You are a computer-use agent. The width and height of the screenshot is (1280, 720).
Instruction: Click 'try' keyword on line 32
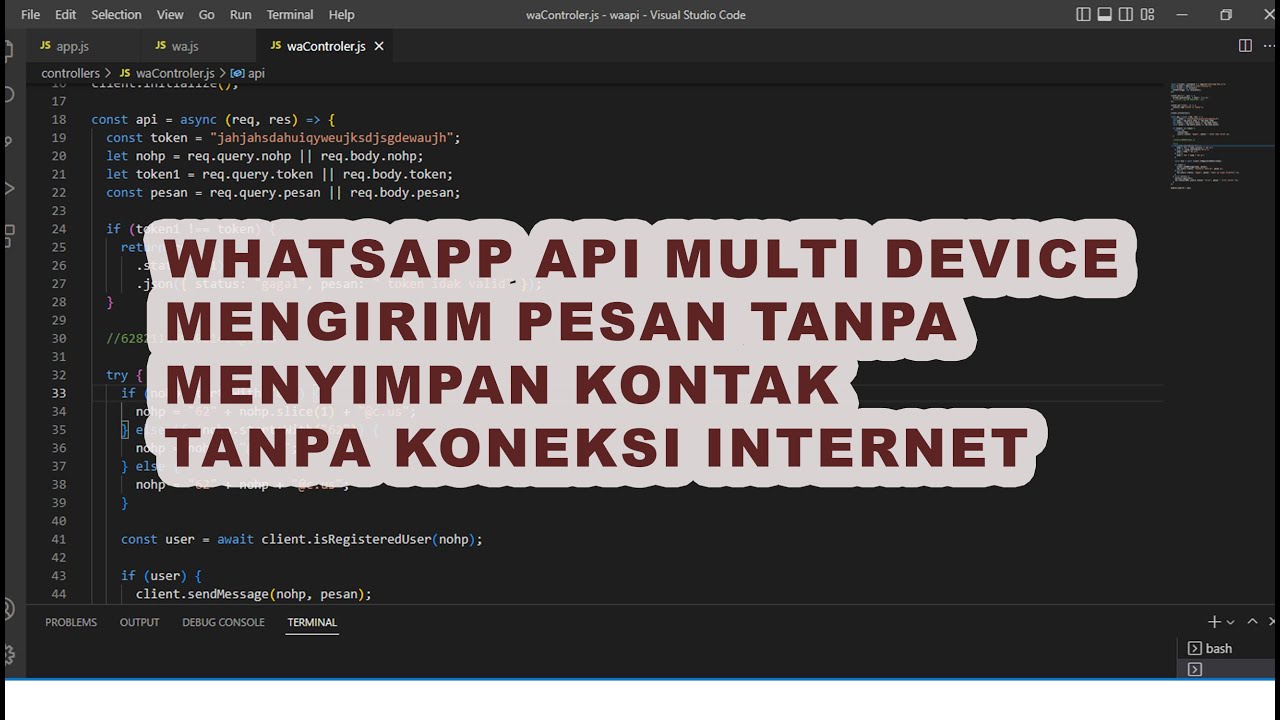pos(117,375)
